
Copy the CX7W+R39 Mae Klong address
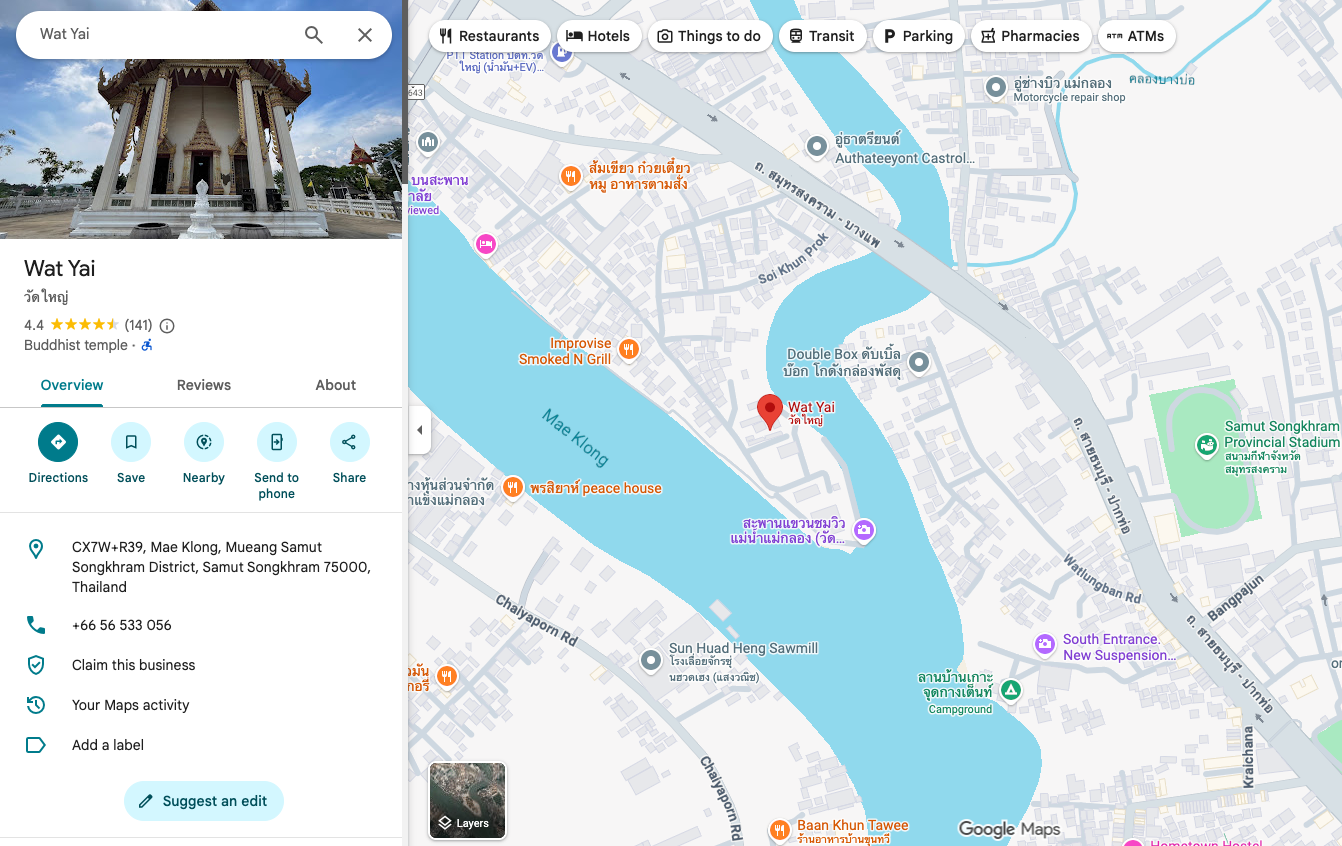(x=201, y=567)
